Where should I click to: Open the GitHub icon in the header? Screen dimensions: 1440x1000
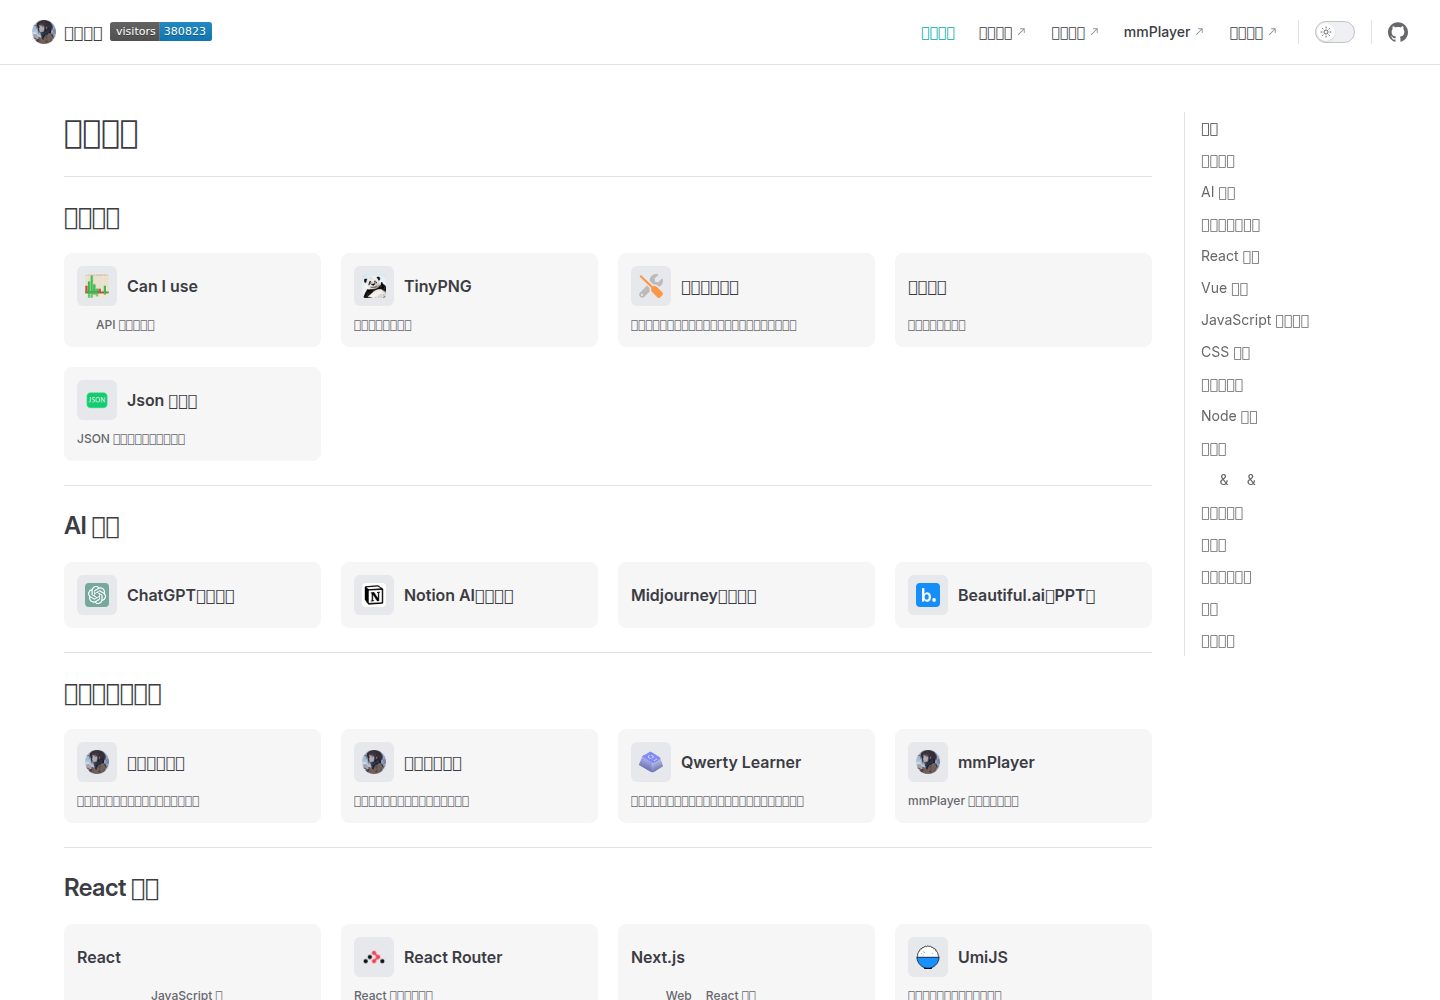coord(1398,32)
